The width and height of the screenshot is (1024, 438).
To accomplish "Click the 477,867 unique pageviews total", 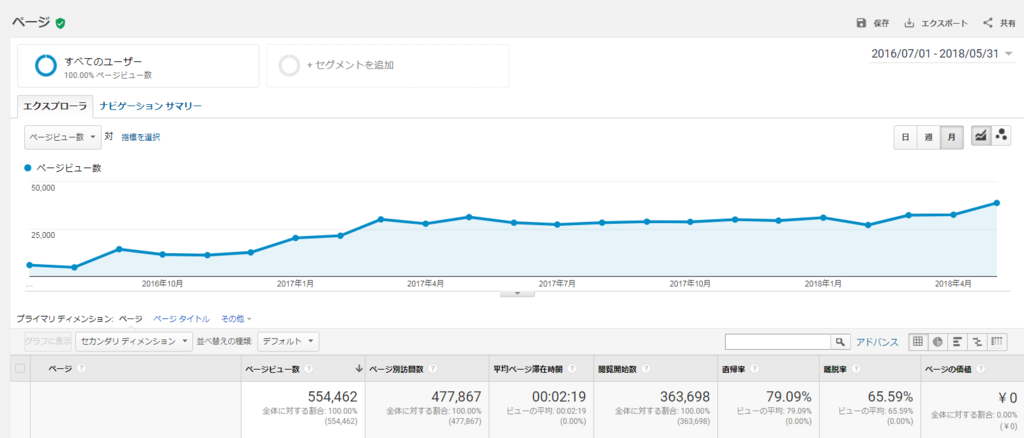I will (x=456, y=397).
